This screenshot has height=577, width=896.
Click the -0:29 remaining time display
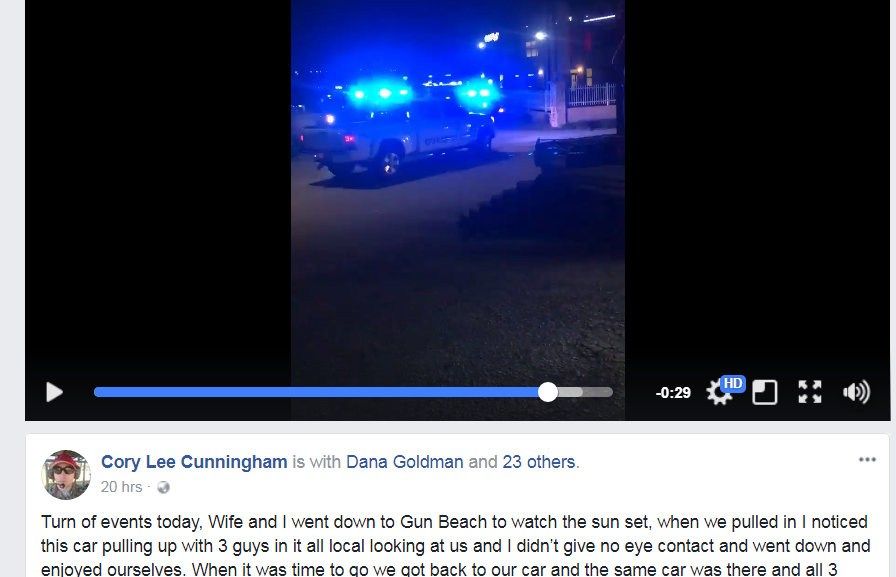coord(673,393)
